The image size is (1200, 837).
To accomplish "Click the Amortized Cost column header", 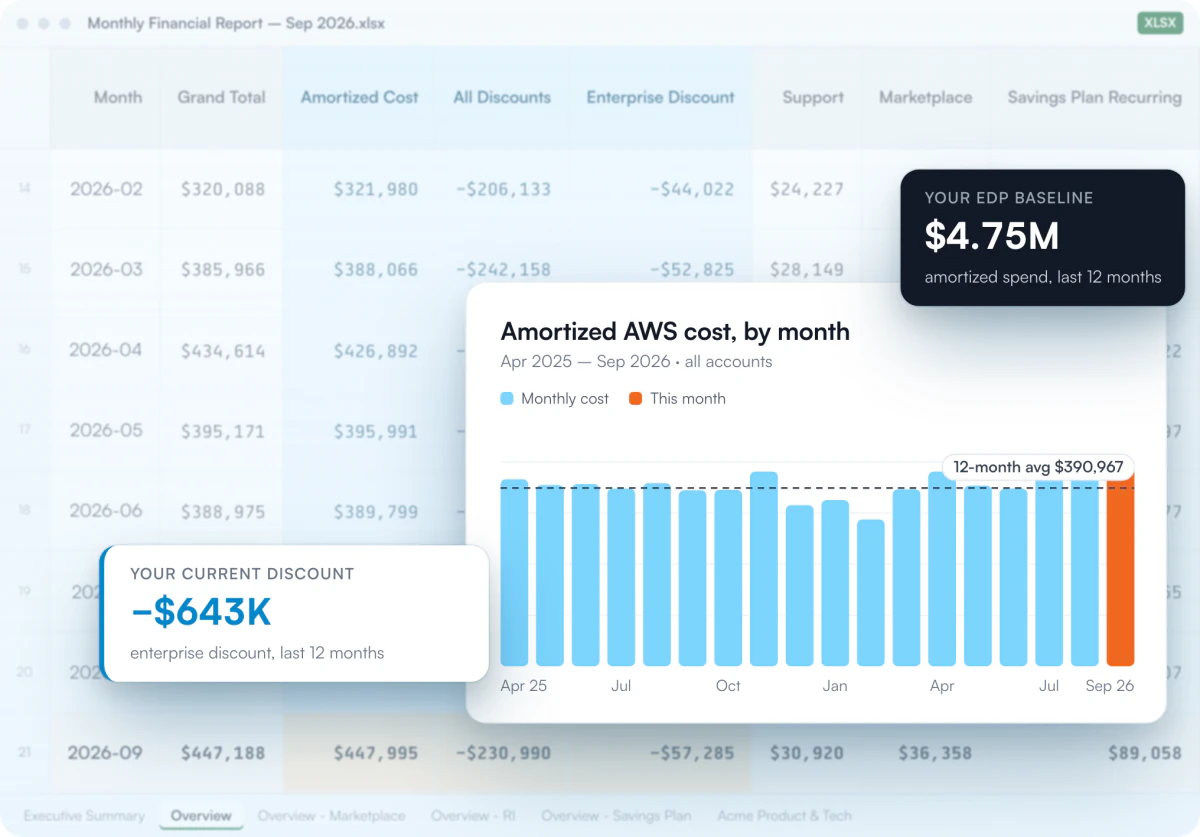I will [360, 97].
